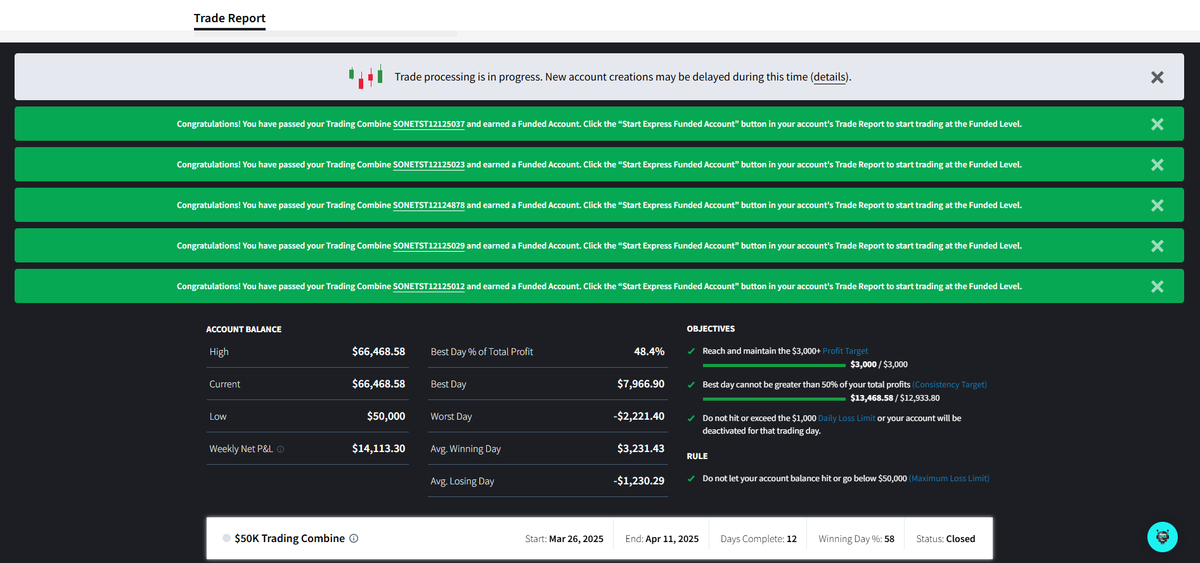Click the Winning Day % value 58

point(889,538)
